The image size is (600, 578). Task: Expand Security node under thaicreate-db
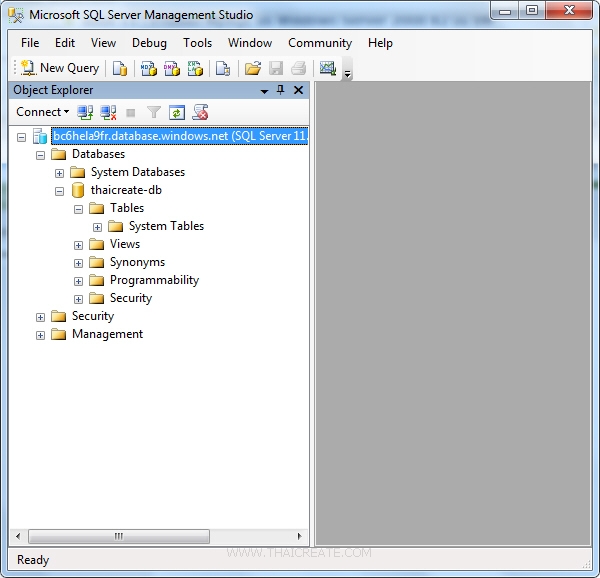tap(78, 299)
